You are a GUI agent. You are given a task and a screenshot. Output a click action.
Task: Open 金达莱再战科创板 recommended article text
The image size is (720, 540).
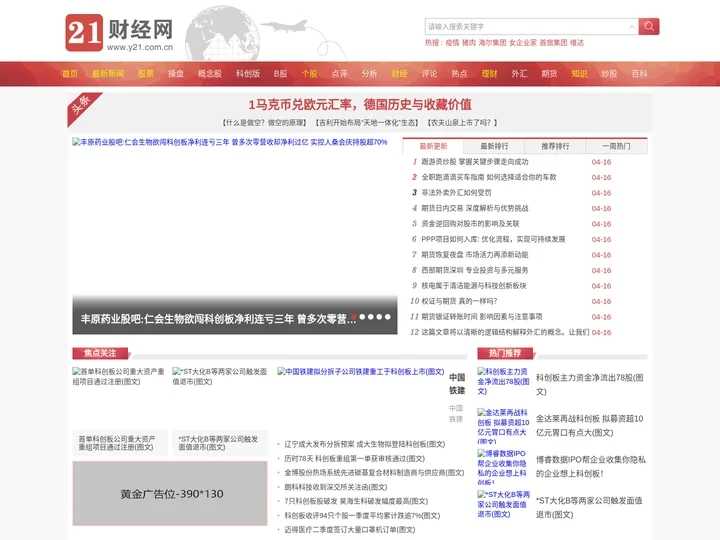(x=590, y=426)
